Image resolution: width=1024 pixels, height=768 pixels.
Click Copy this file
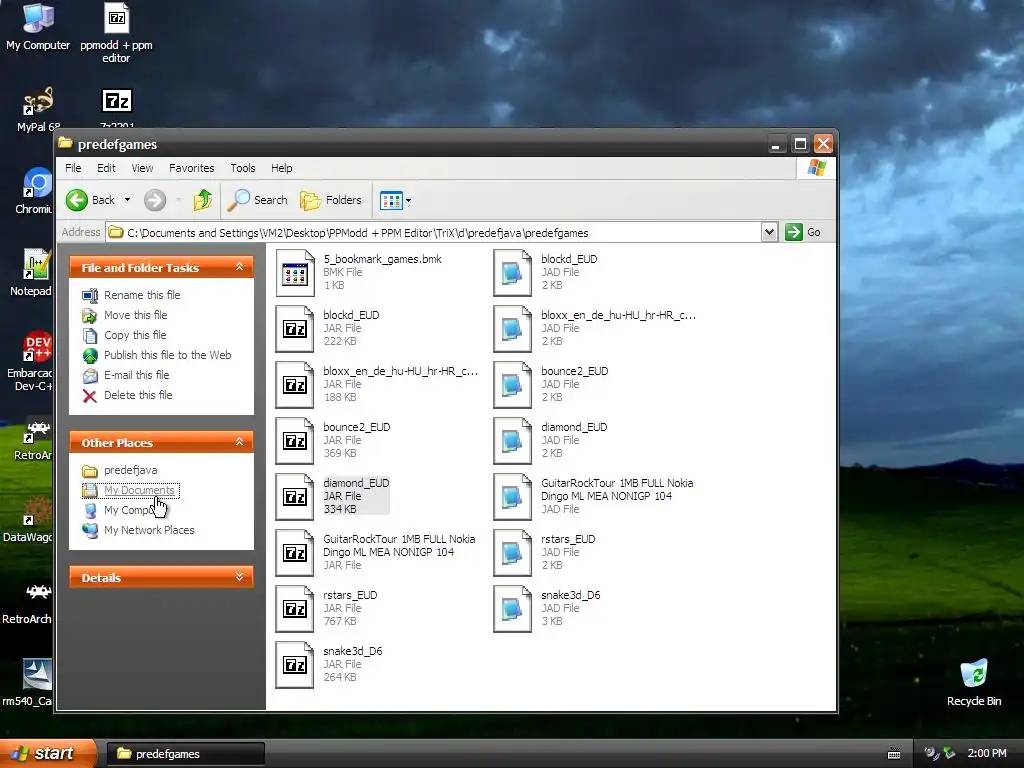tap(135, 335)
